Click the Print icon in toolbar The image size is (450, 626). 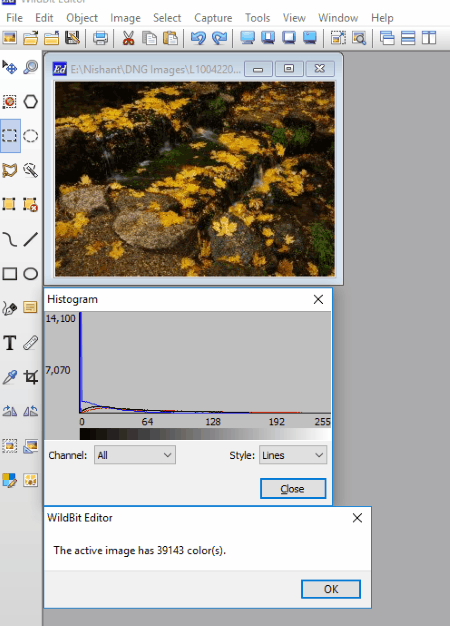[100, 38]
